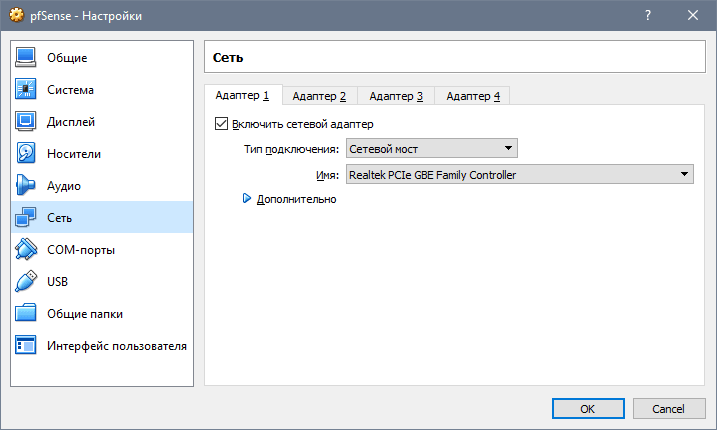Screen dimensions: 717x430
Task: Open the Адаптер 4 tab
Action: tap(473, 96)
